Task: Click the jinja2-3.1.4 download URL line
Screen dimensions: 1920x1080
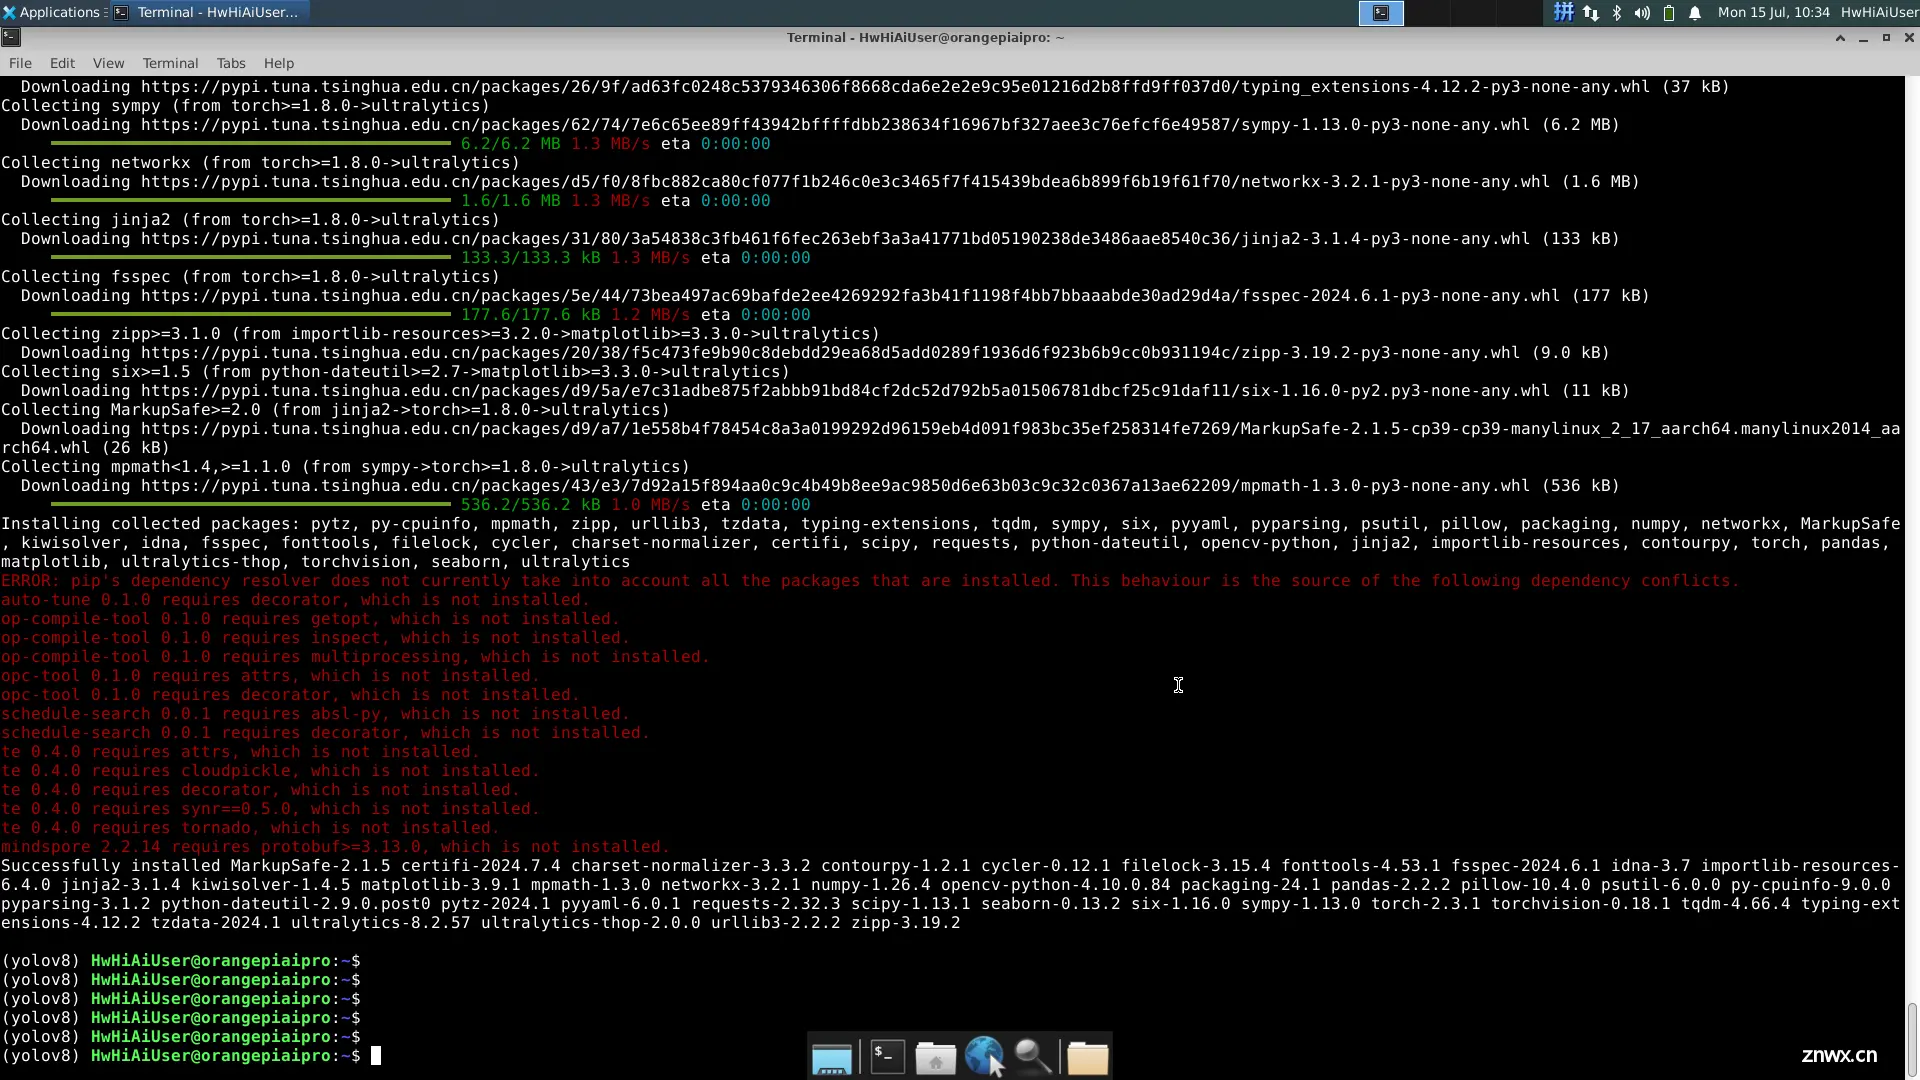Action: (x=820, y=239)
